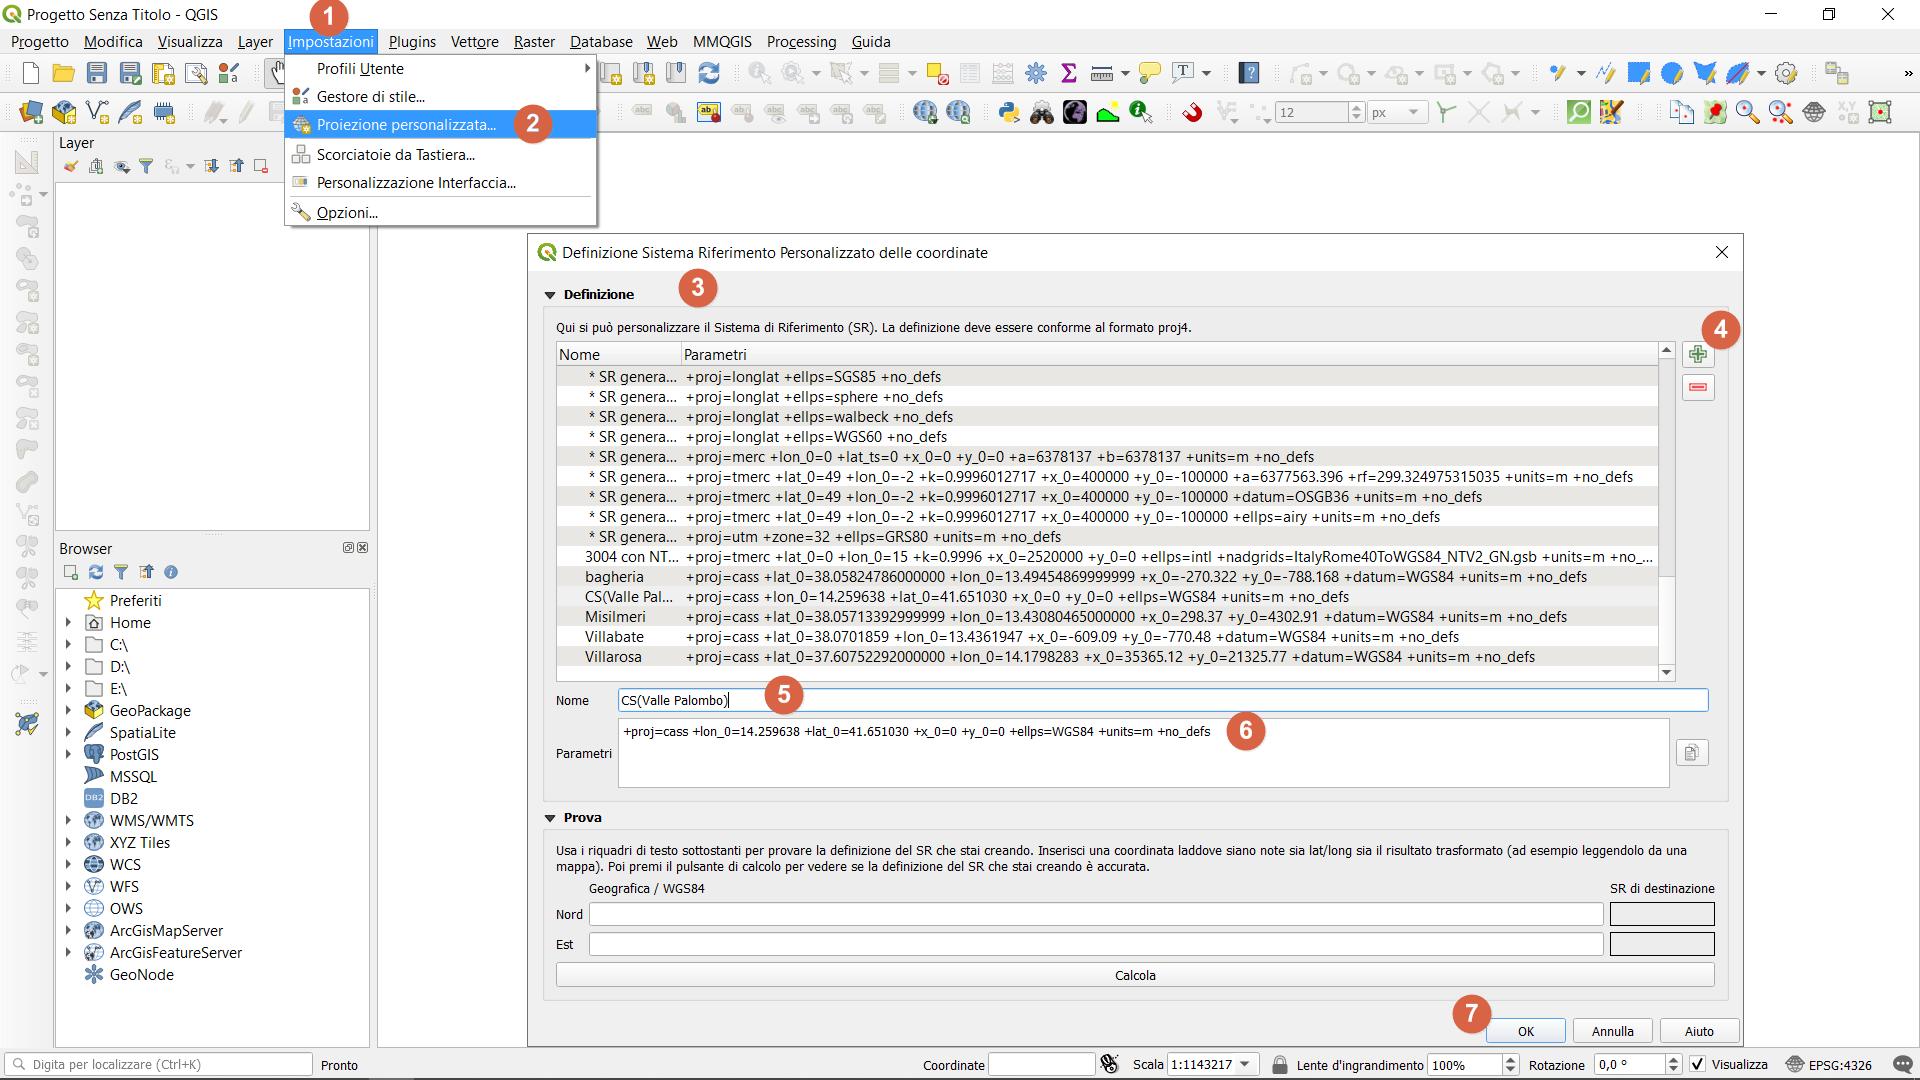The image size is (1920, 1080).
Task: Click the green plus add CRS button
Action: click(1697, 354)
